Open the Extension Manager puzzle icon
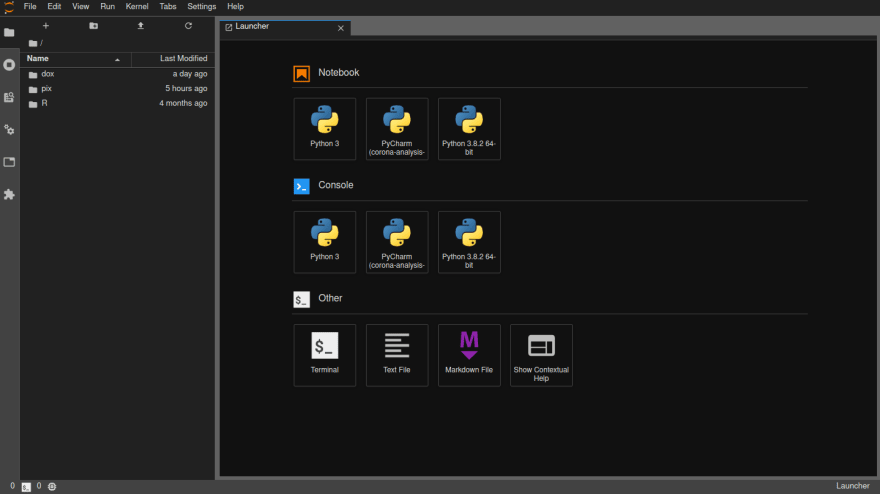 (x=9, y=195)
